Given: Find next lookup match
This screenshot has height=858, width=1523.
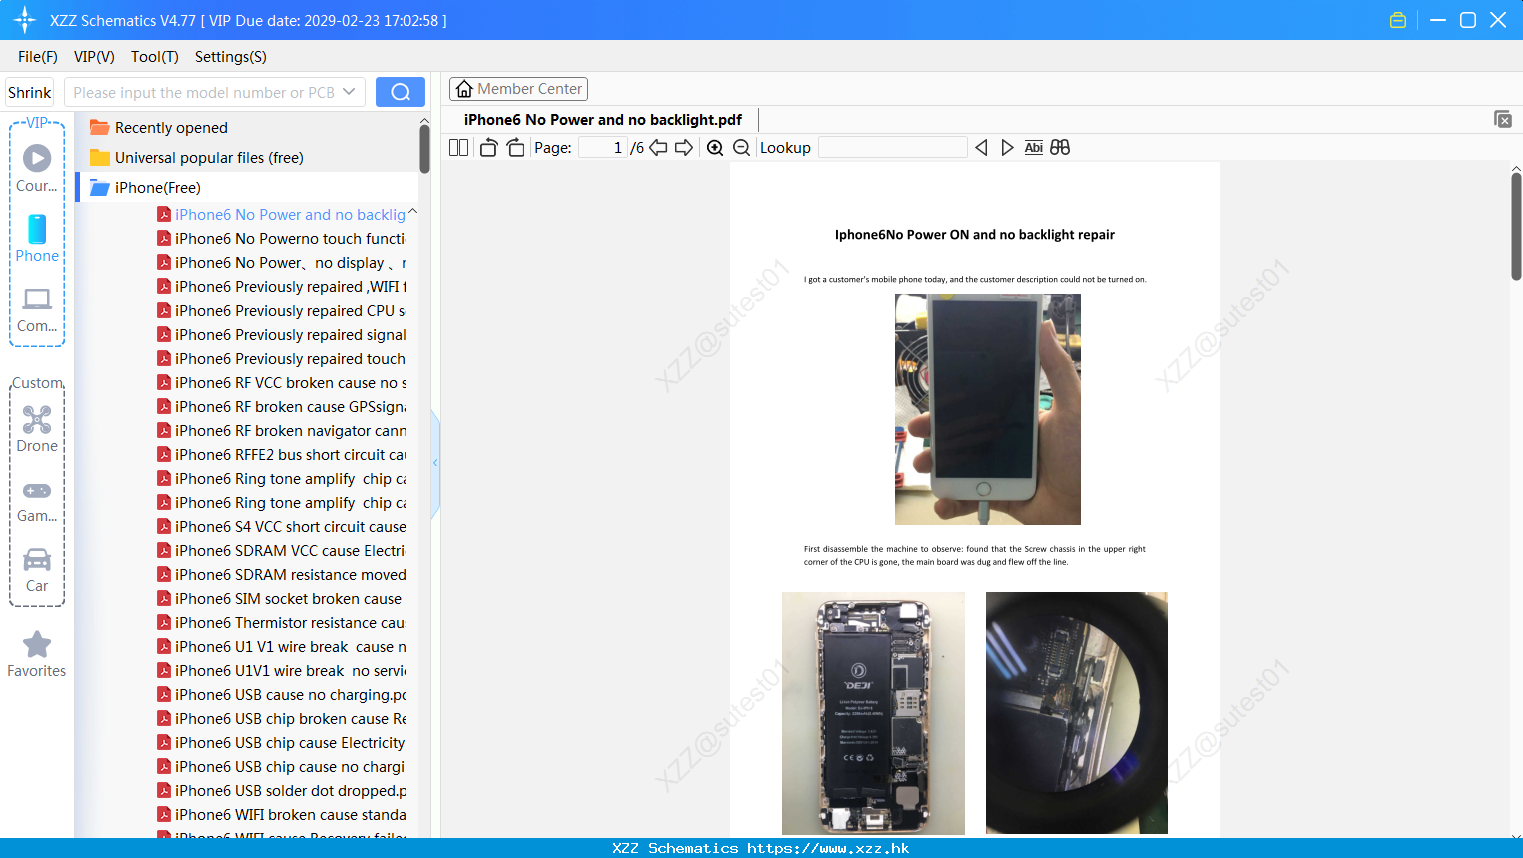Looking at the screenshot, I should (x=1007, y=148).
